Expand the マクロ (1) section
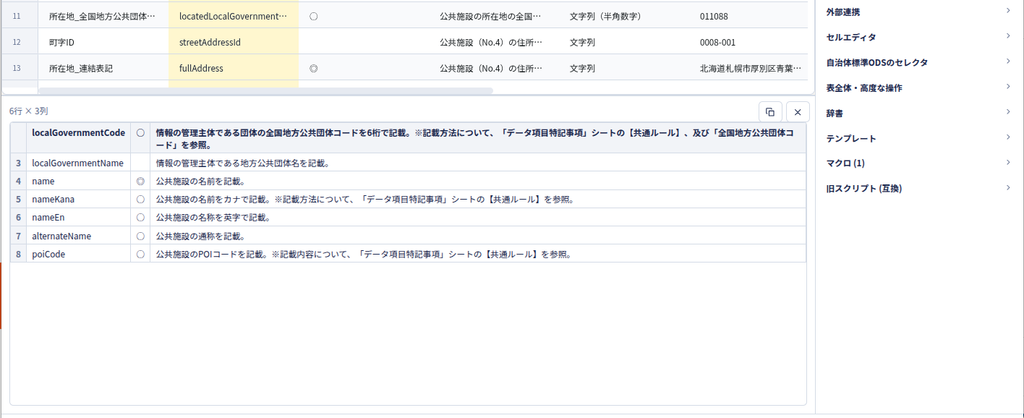Viewport: 1024px width, 418px height. coord(919,163)
